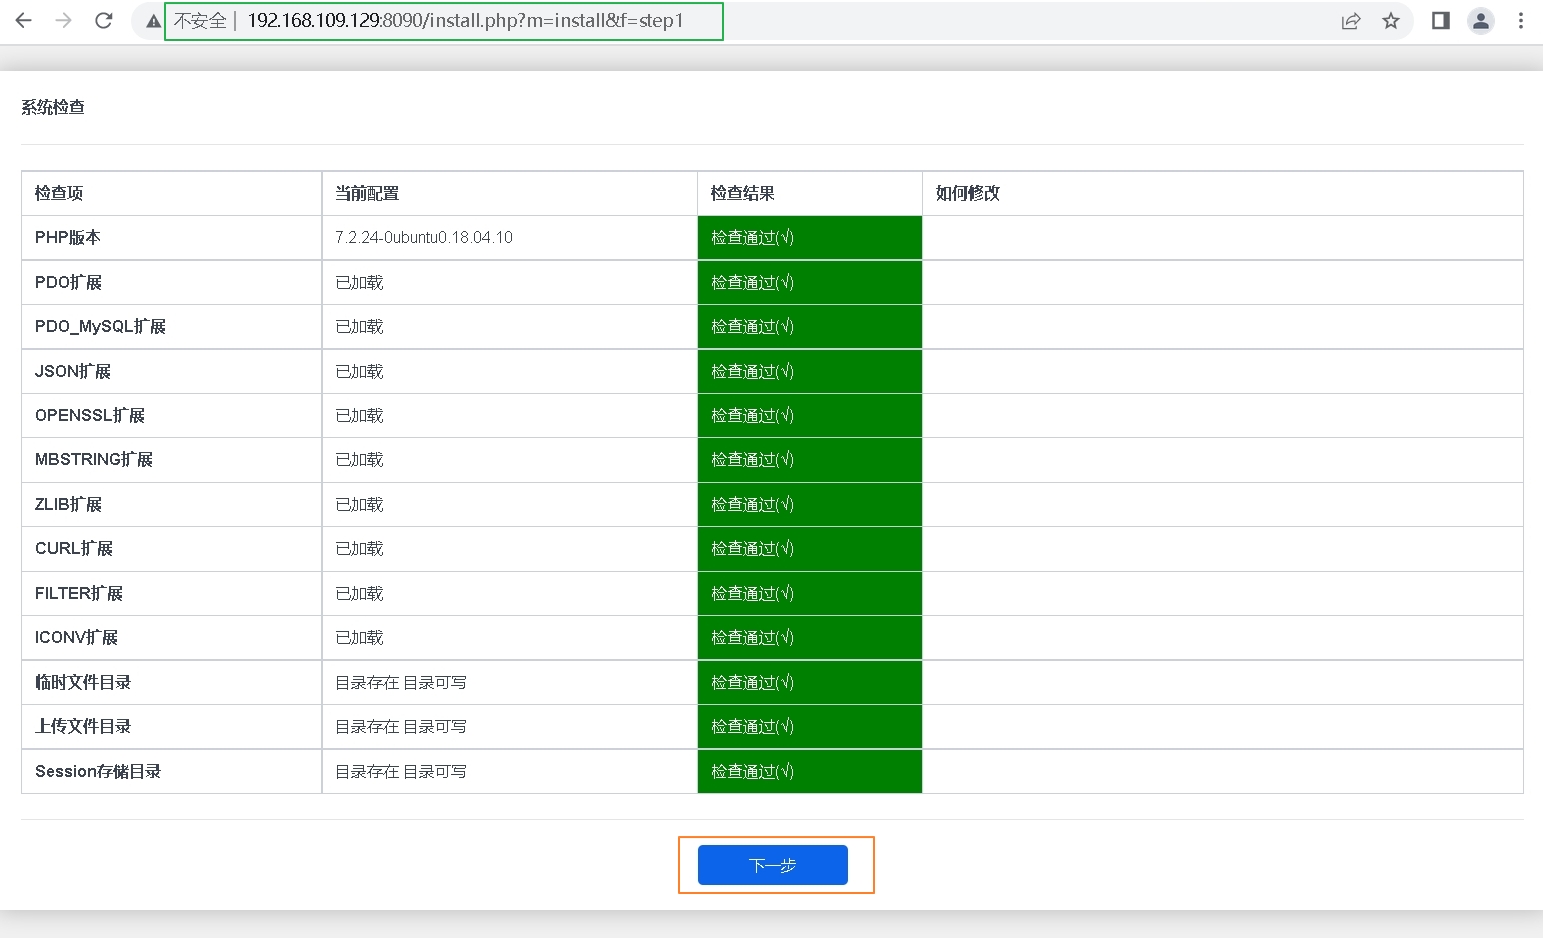Click the browser forward arrow
The image size is (1543, 938).
click(64, 20)
